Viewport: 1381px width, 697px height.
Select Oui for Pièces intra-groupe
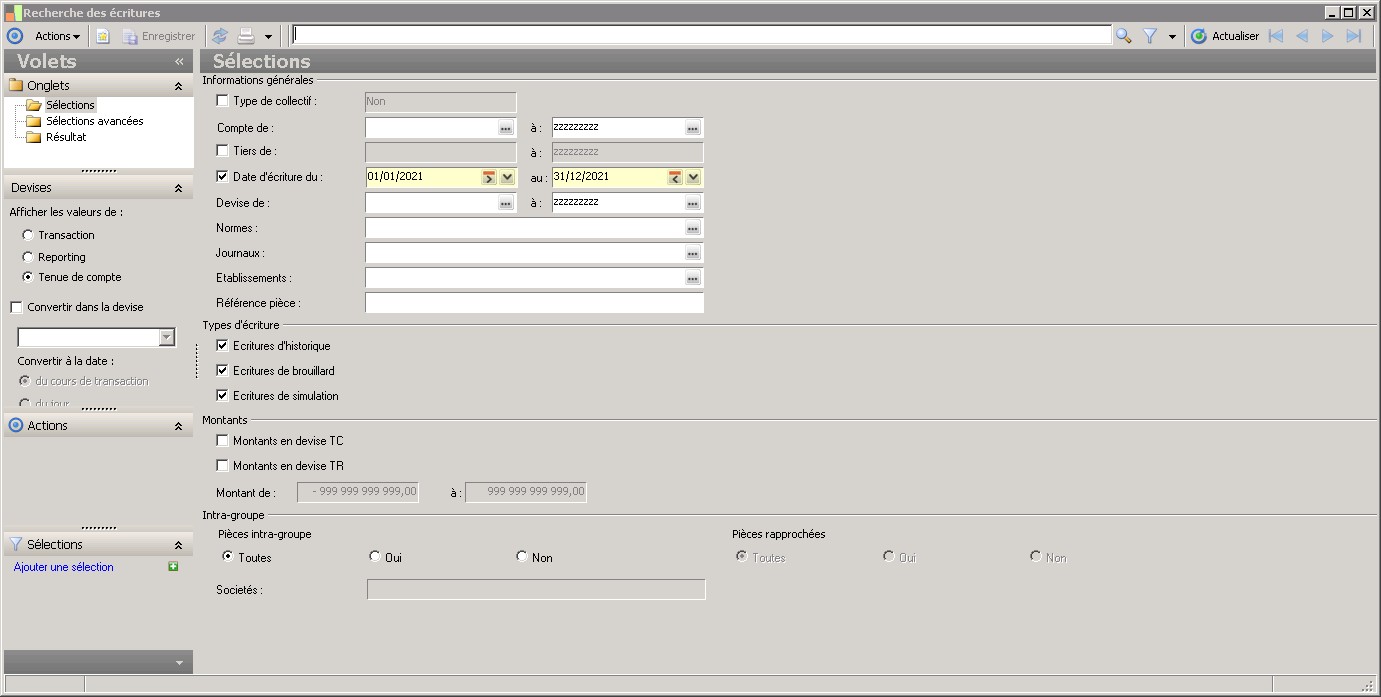pyautogui.click(x=375, y=557)
